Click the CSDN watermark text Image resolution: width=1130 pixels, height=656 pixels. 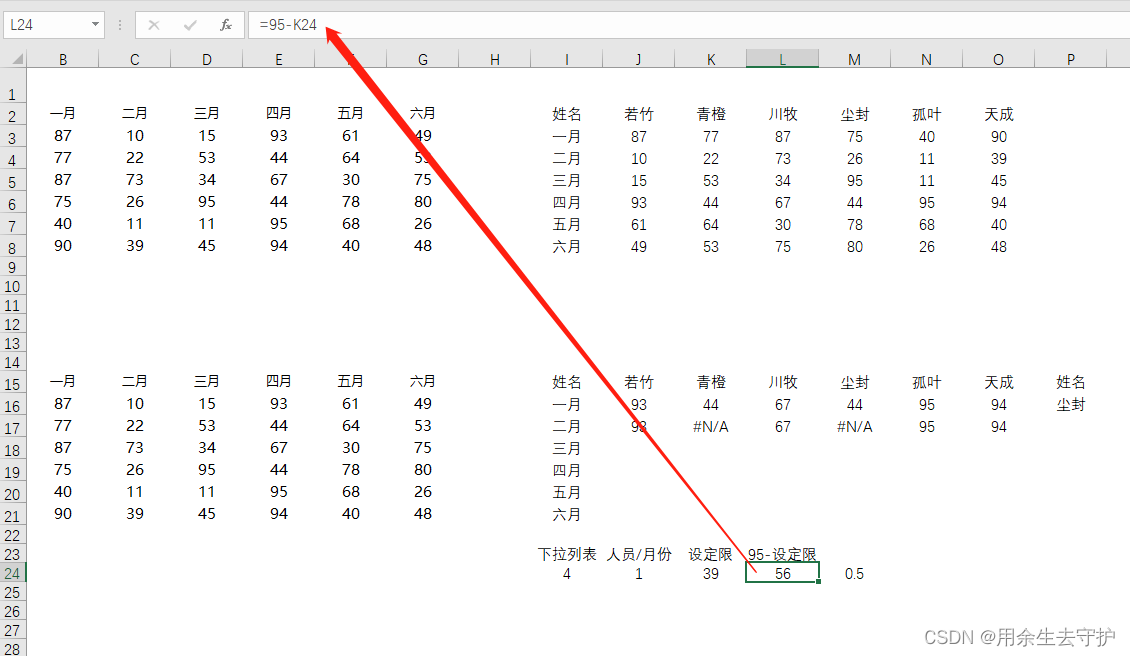point(1022,636)
